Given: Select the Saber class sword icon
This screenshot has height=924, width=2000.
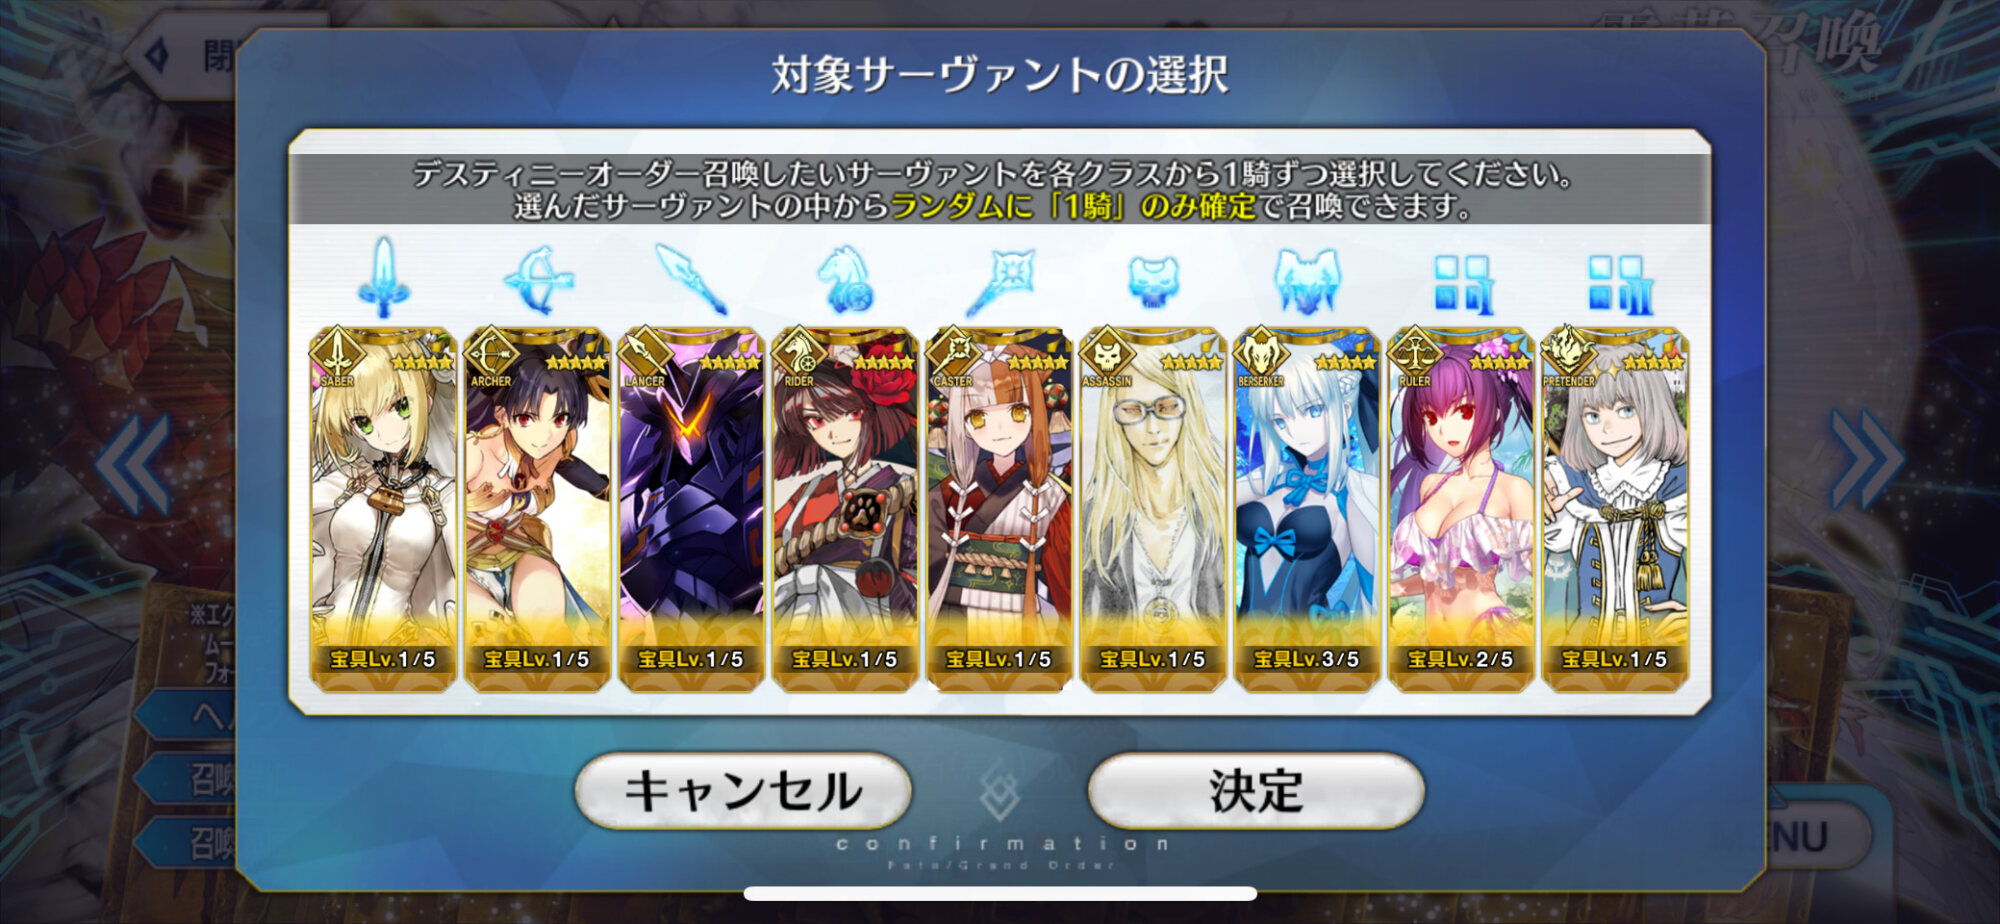Looking at the screenshot, I should 383,278.
